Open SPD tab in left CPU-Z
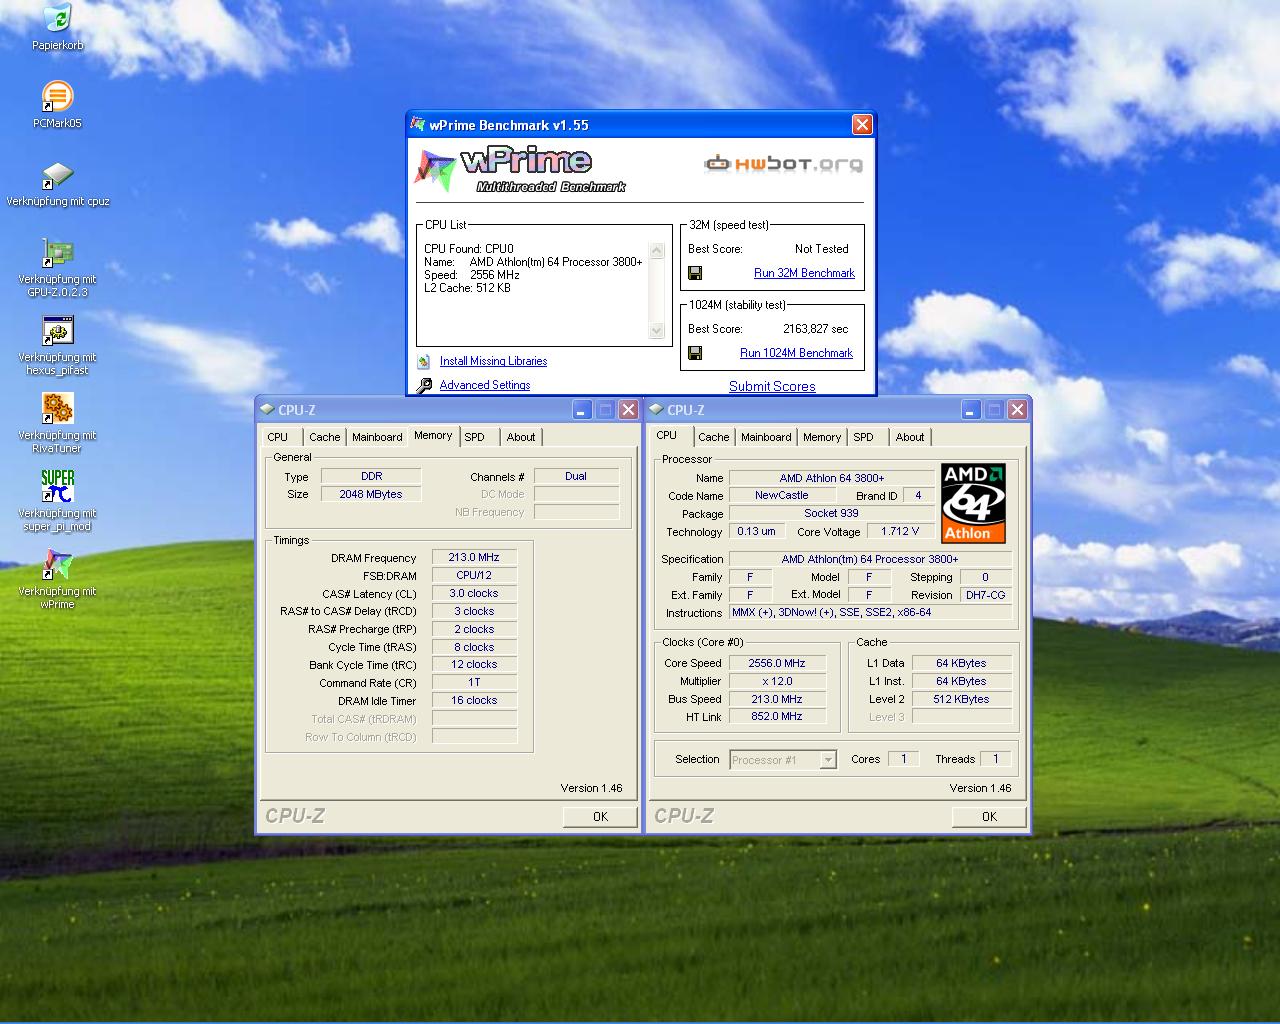This screenshot has height=1024, width=1280. (475, 437)
